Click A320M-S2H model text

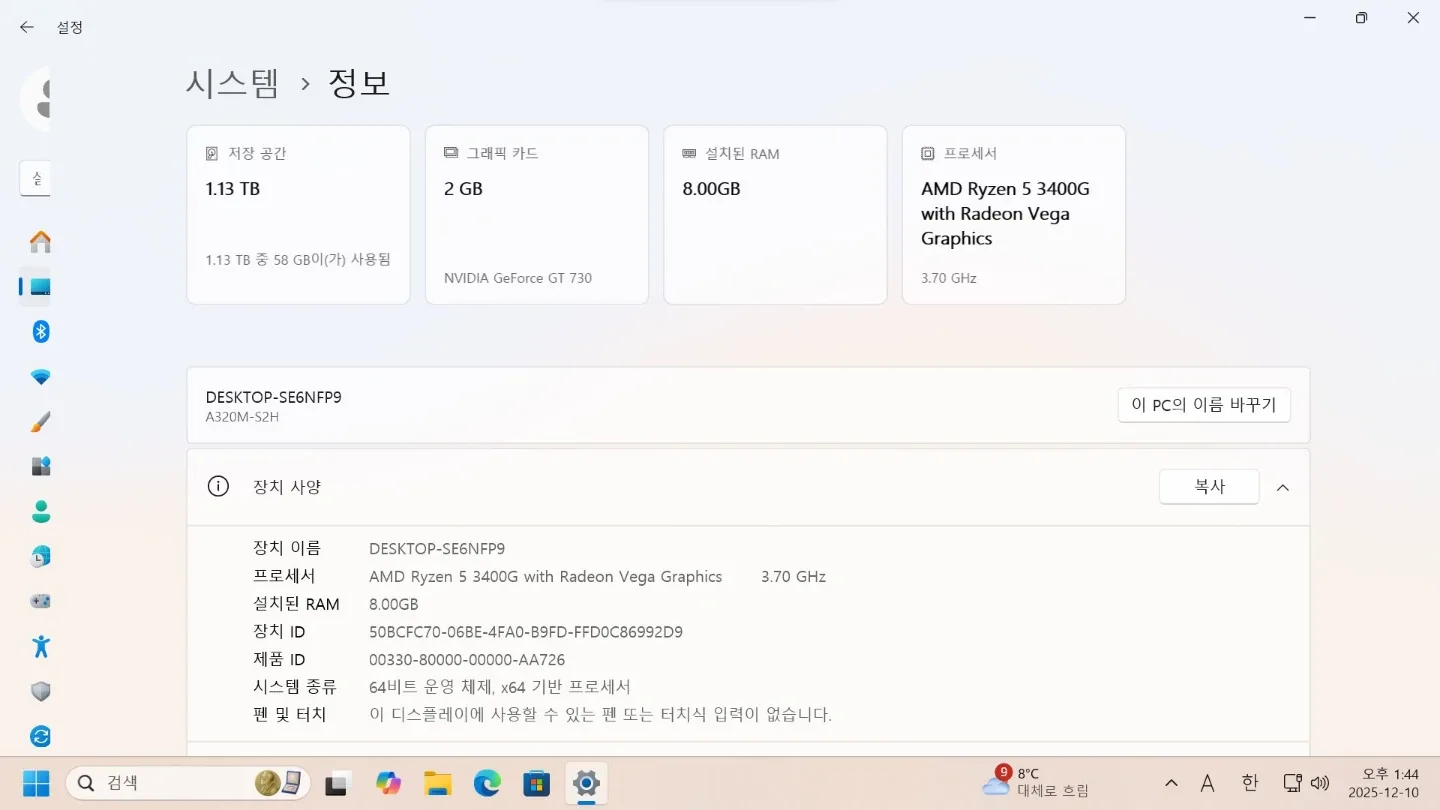coord(242,417)
